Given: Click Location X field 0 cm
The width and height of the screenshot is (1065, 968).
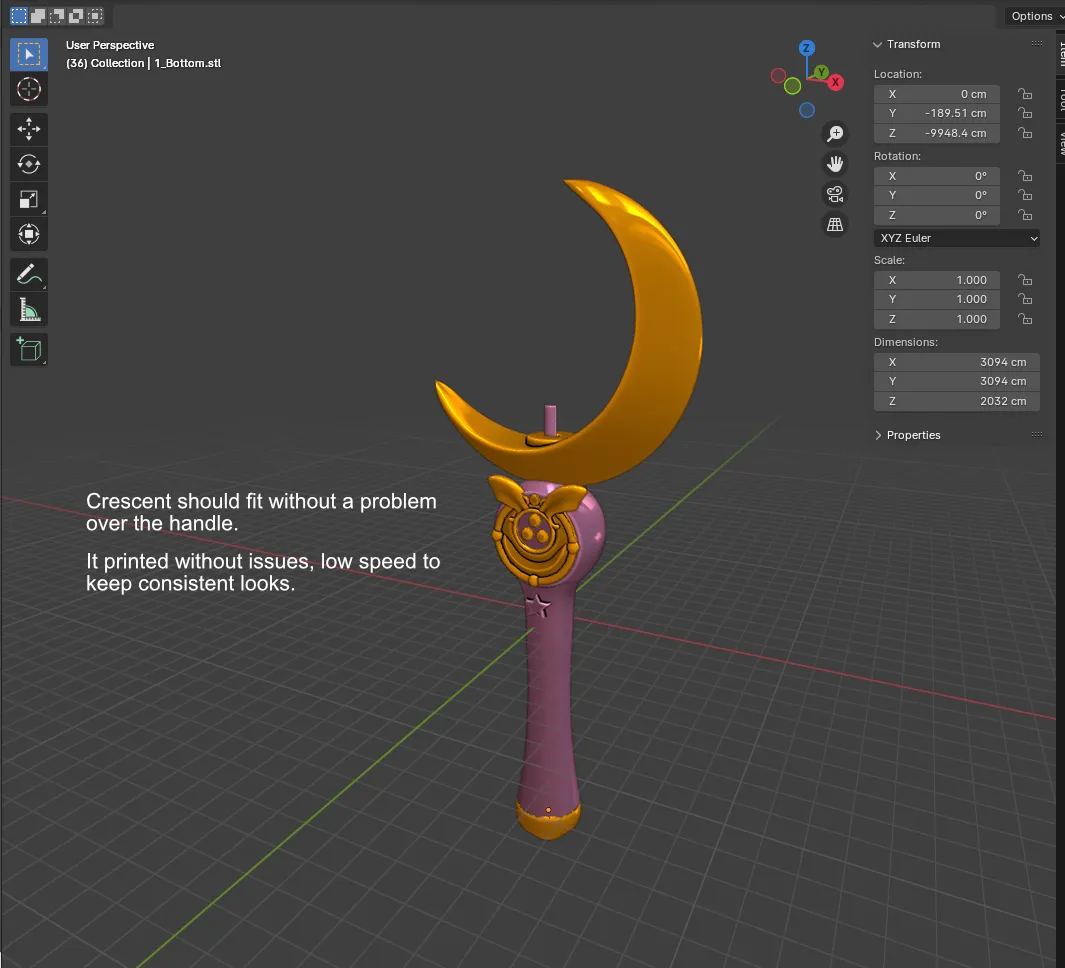Looking at the screenshot, I should coord(937,94).
